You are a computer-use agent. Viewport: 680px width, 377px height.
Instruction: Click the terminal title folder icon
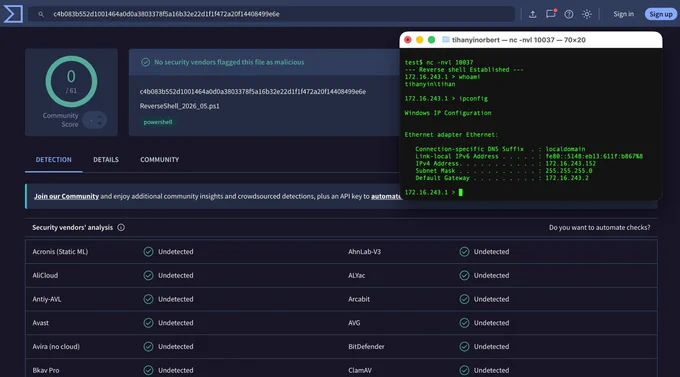pos(445,39)
